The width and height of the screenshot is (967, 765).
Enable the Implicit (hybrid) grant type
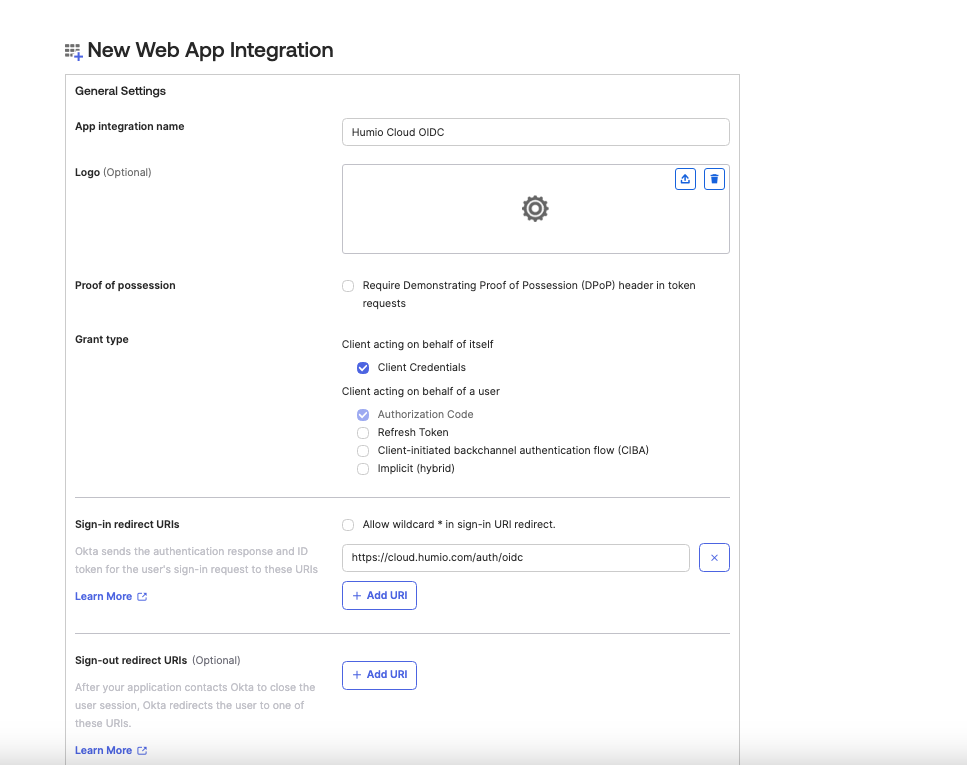(363, 468)
